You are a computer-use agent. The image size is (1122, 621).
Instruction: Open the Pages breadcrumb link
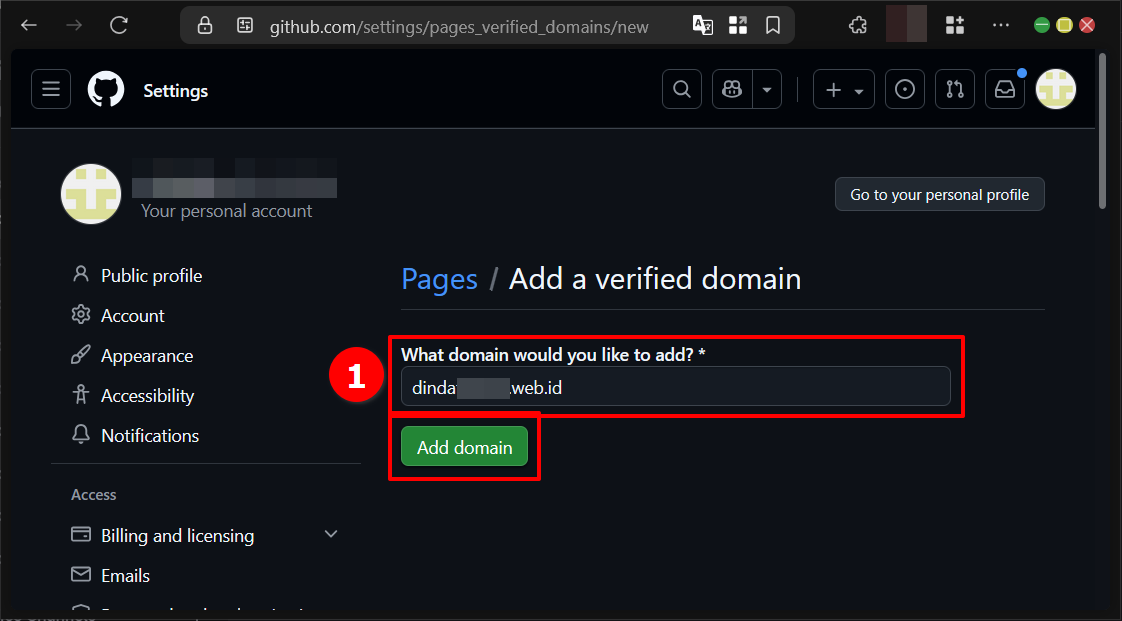pos(439,279)
